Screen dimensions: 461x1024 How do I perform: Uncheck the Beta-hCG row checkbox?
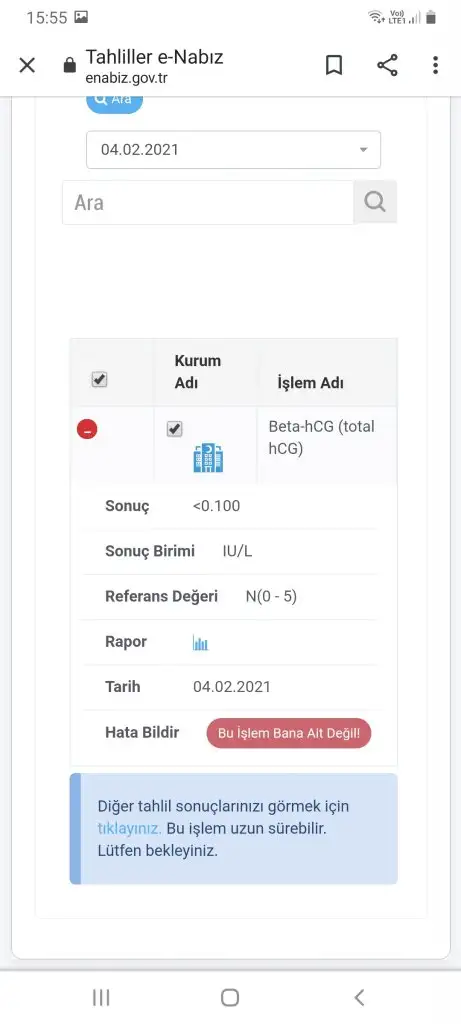[x=174, y=429]
